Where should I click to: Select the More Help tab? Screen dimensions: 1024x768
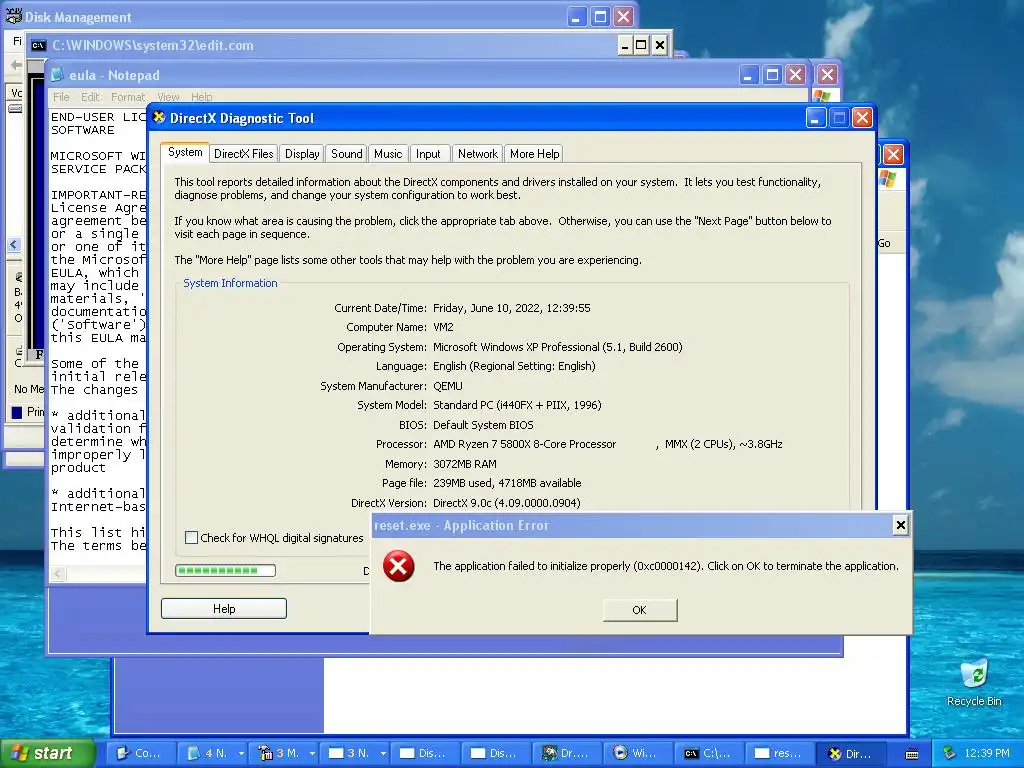click(x=534, y=154)
